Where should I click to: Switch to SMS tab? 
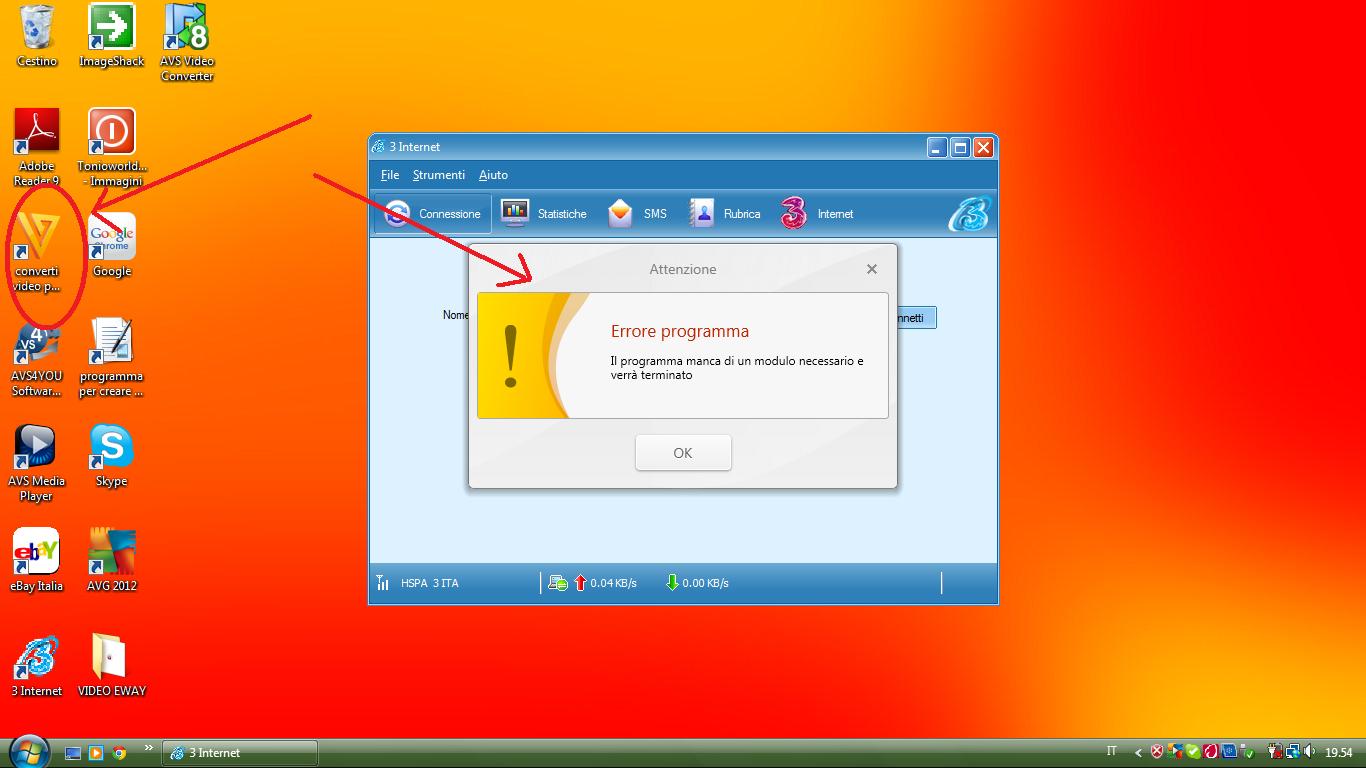point(636,214)
